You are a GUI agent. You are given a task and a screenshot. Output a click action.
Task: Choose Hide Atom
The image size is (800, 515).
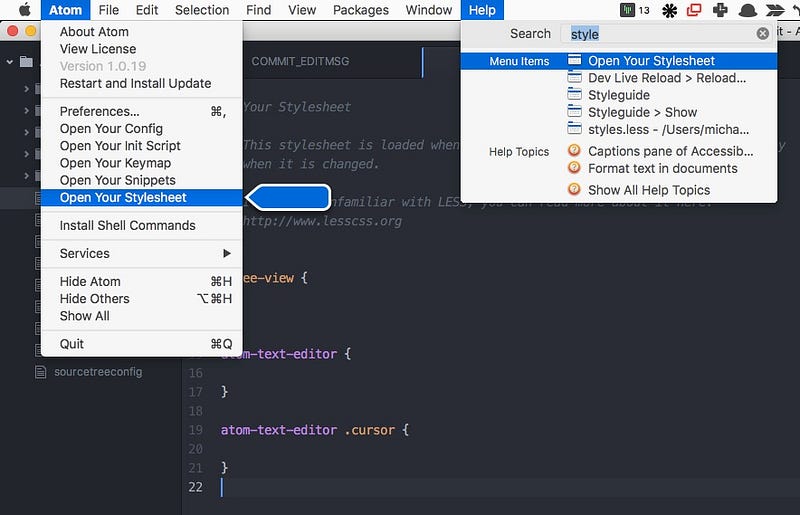click(141, 282)
